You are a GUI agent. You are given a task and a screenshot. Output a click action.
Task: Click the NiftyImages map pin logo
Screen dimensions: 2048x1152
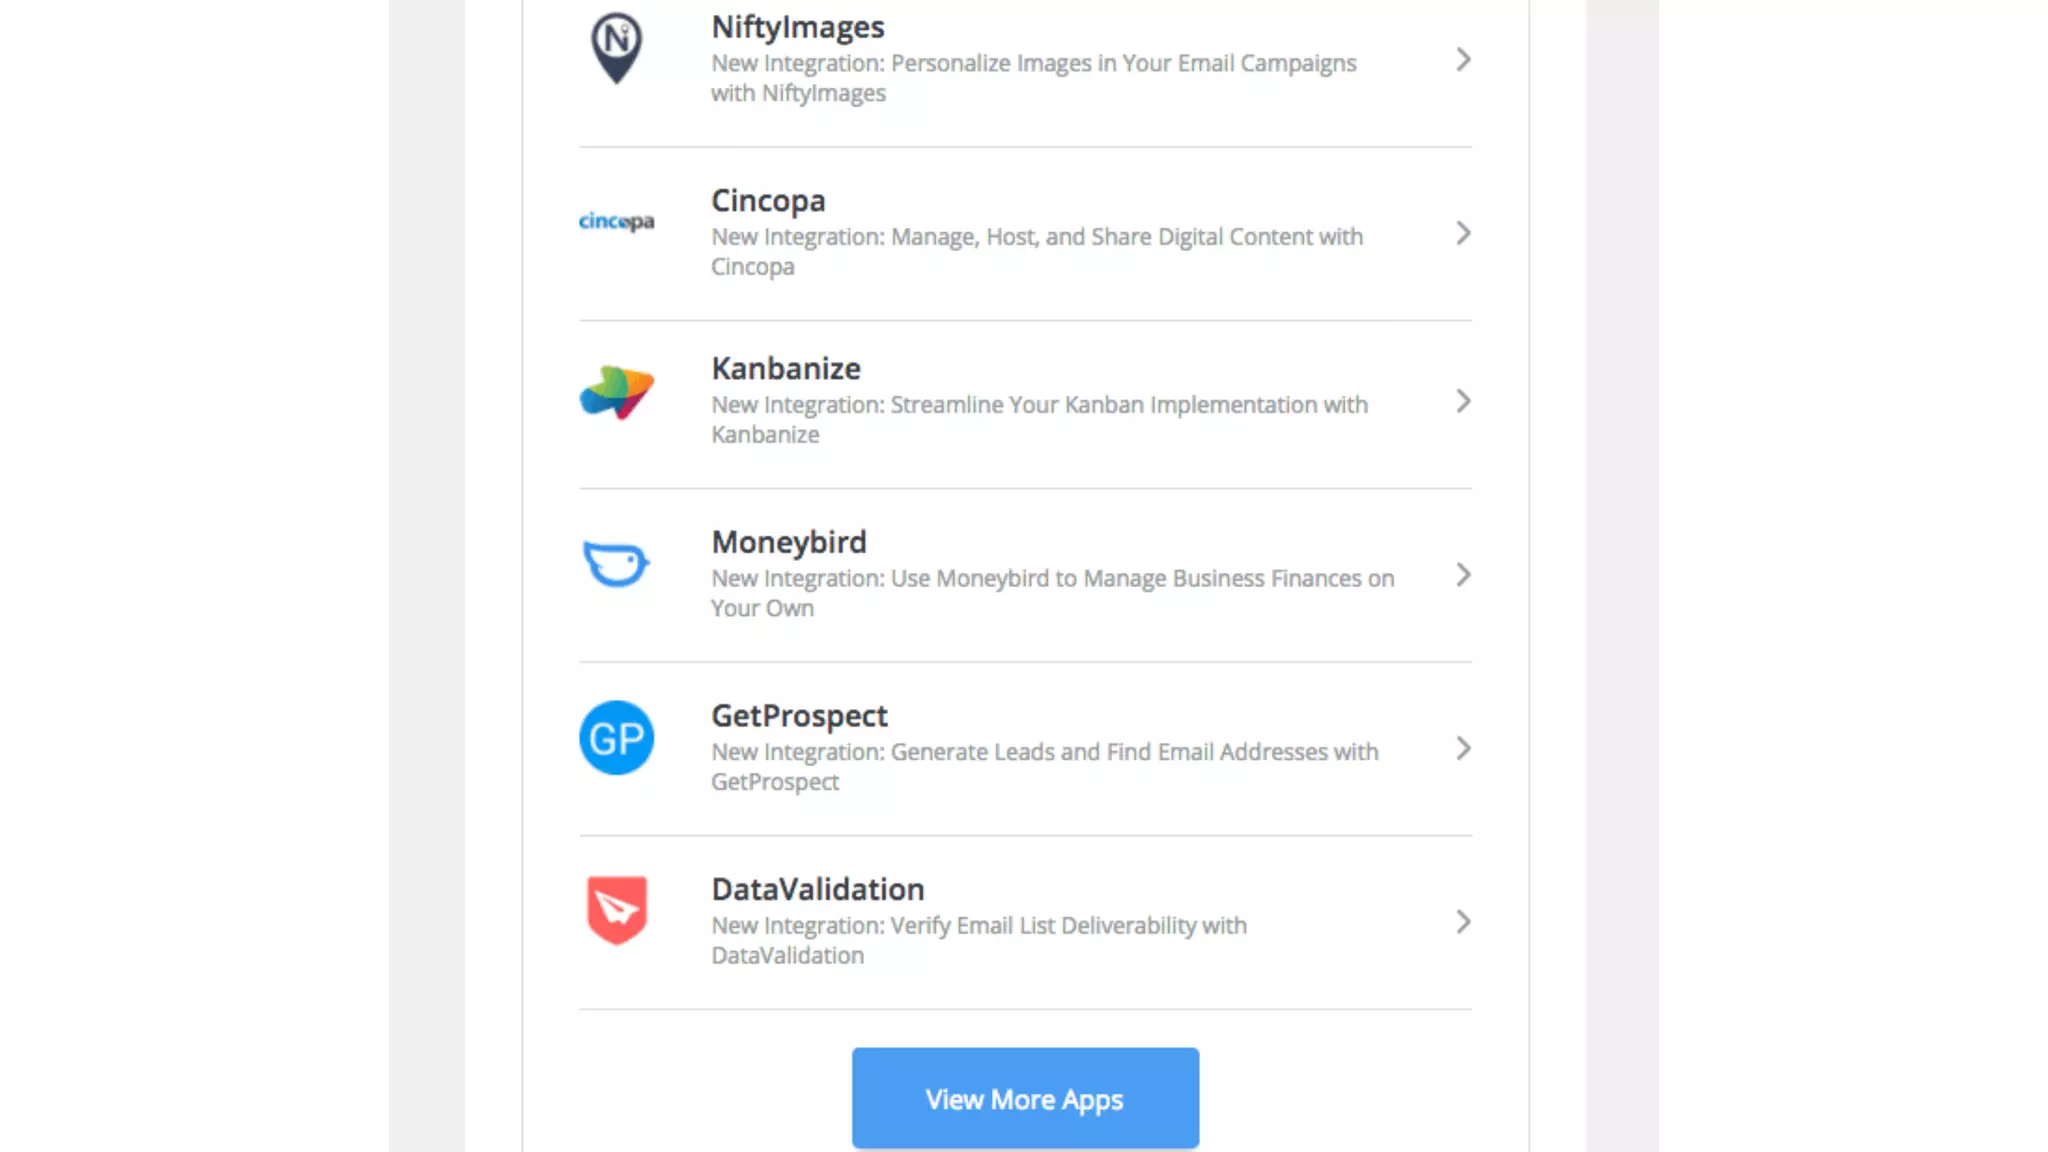click(616, 47)
